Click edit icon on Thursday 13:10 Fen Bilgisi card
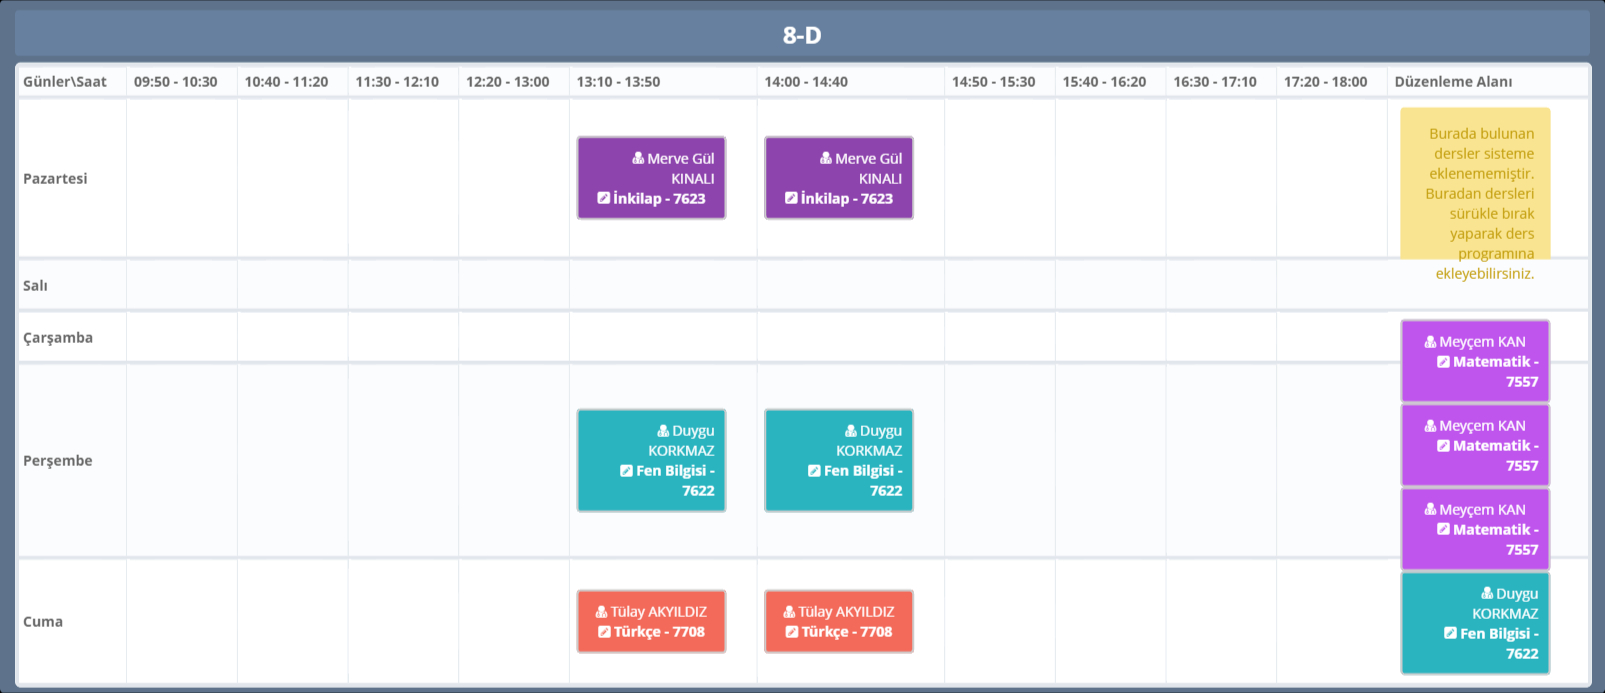 point(626,470)
